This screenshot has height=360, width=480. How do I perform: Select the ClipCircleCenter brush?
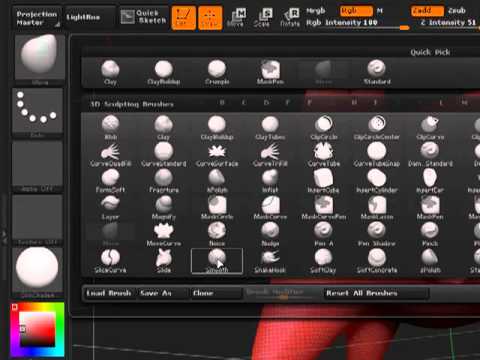[377, 127]
